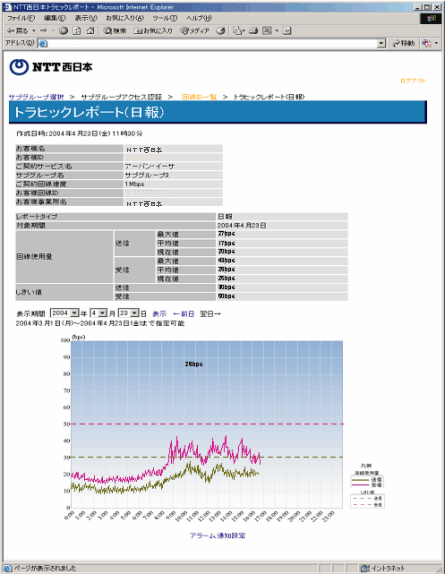The width and height of the screenshot is (445, 574).
Task: Click the 対象期間 2004年4月23日 value
Action: 242,226
